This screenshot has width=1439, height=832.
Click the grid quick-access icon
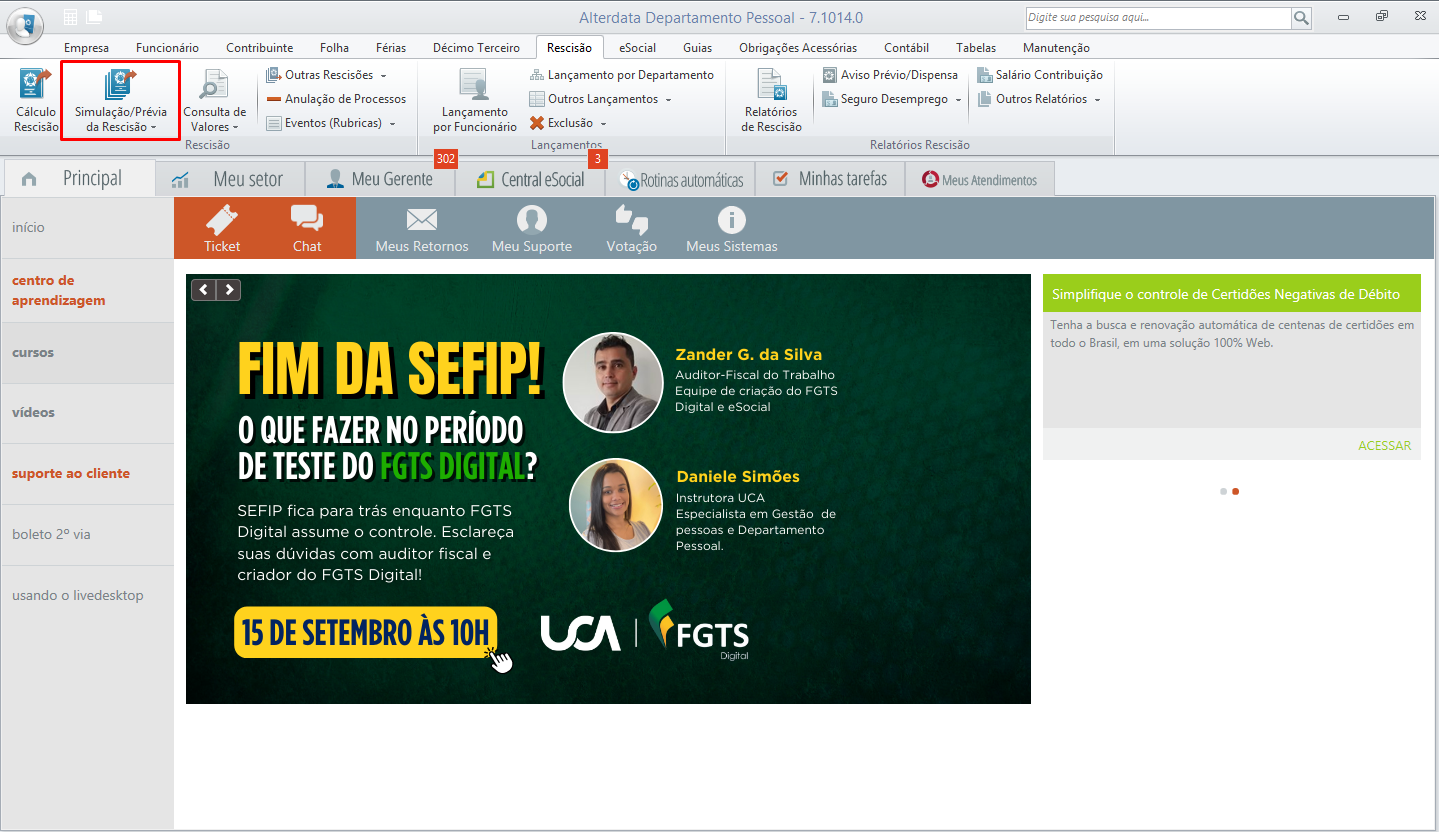70,16
